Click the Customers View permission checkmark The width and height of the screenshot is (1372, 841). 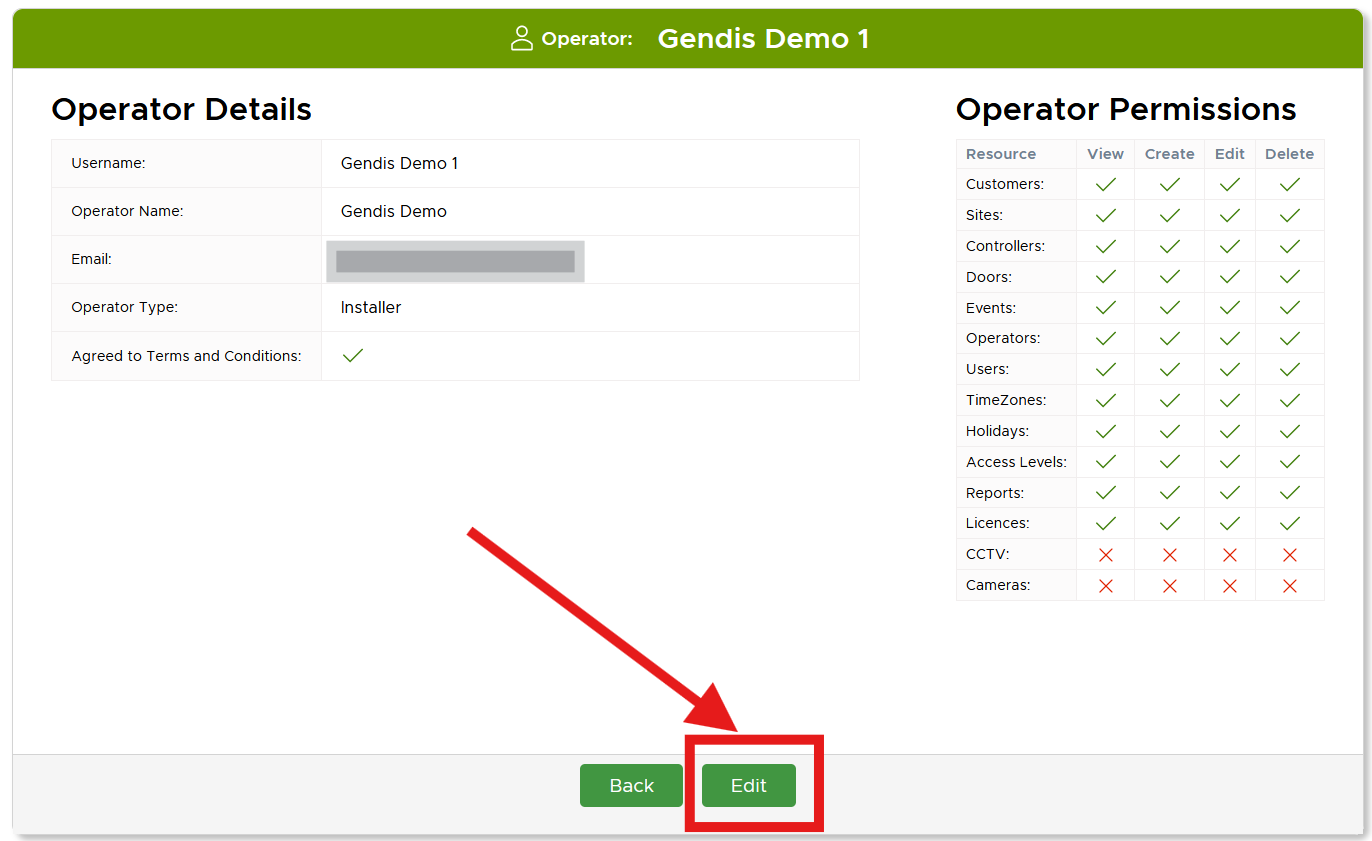click(x=1105, y=185)
